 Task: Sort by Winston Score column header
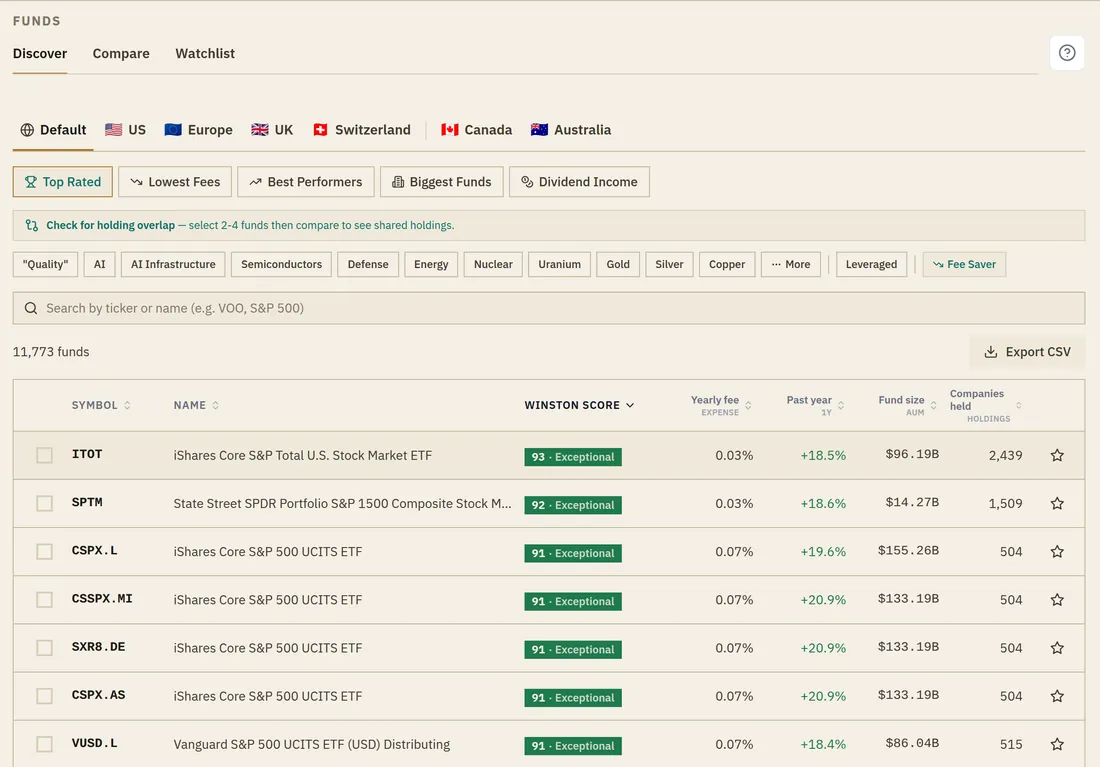click(579, 405)
